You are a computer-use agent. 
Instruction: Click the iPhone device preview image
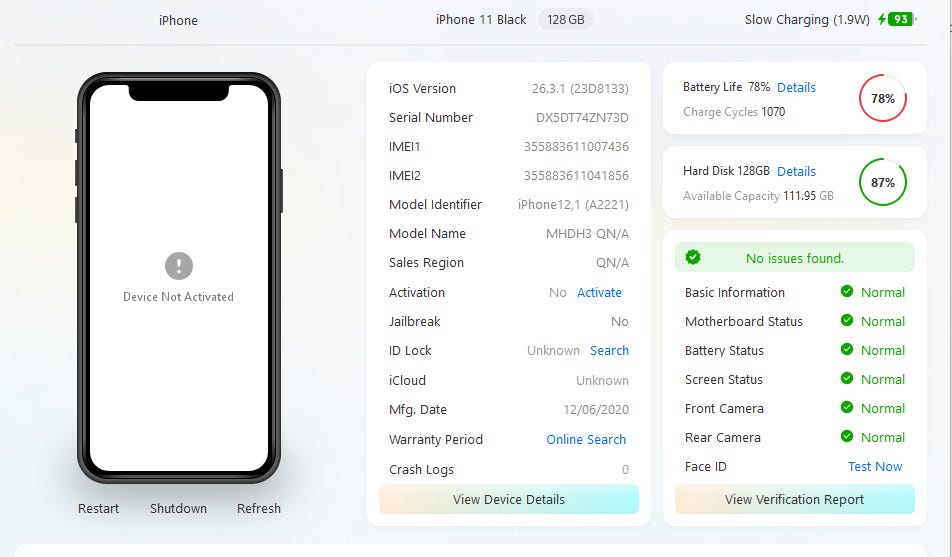pyautogui.click(x=178, y=278)
